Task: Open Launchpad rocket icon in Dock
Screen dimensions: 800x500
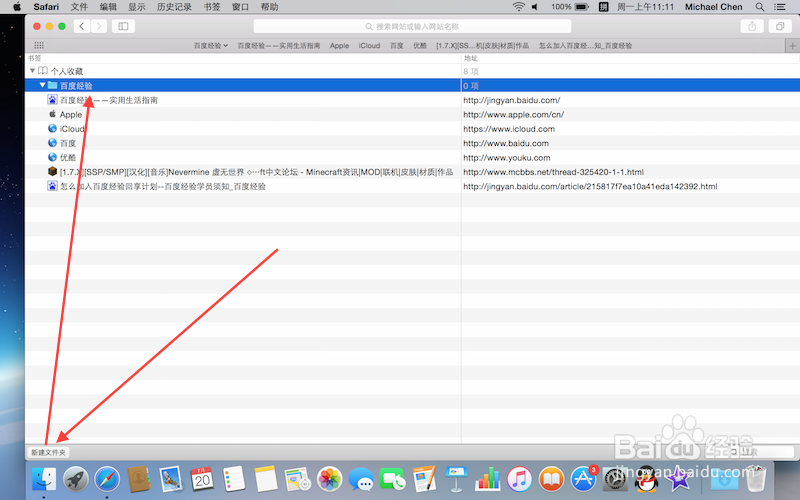Action: coord(76,480)
